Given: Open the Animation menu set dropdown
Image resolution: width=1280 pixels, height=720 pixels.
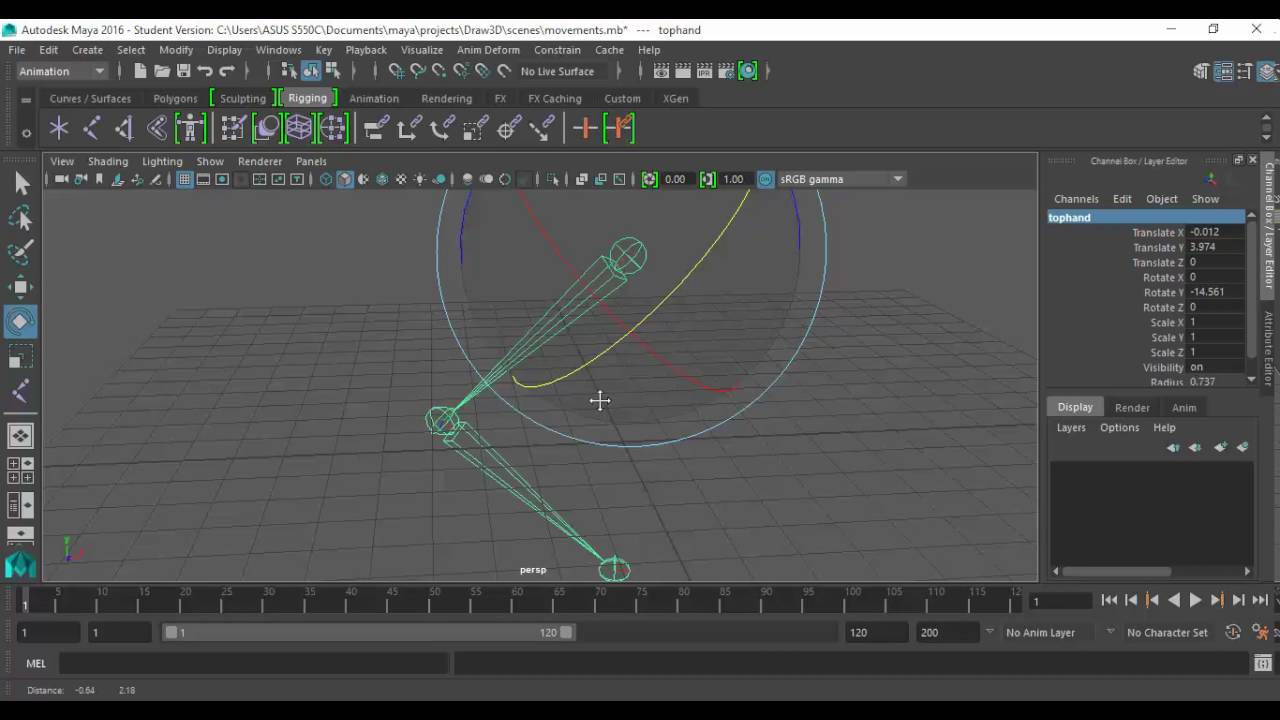Looking at the screenshot, I should point(62,71).
